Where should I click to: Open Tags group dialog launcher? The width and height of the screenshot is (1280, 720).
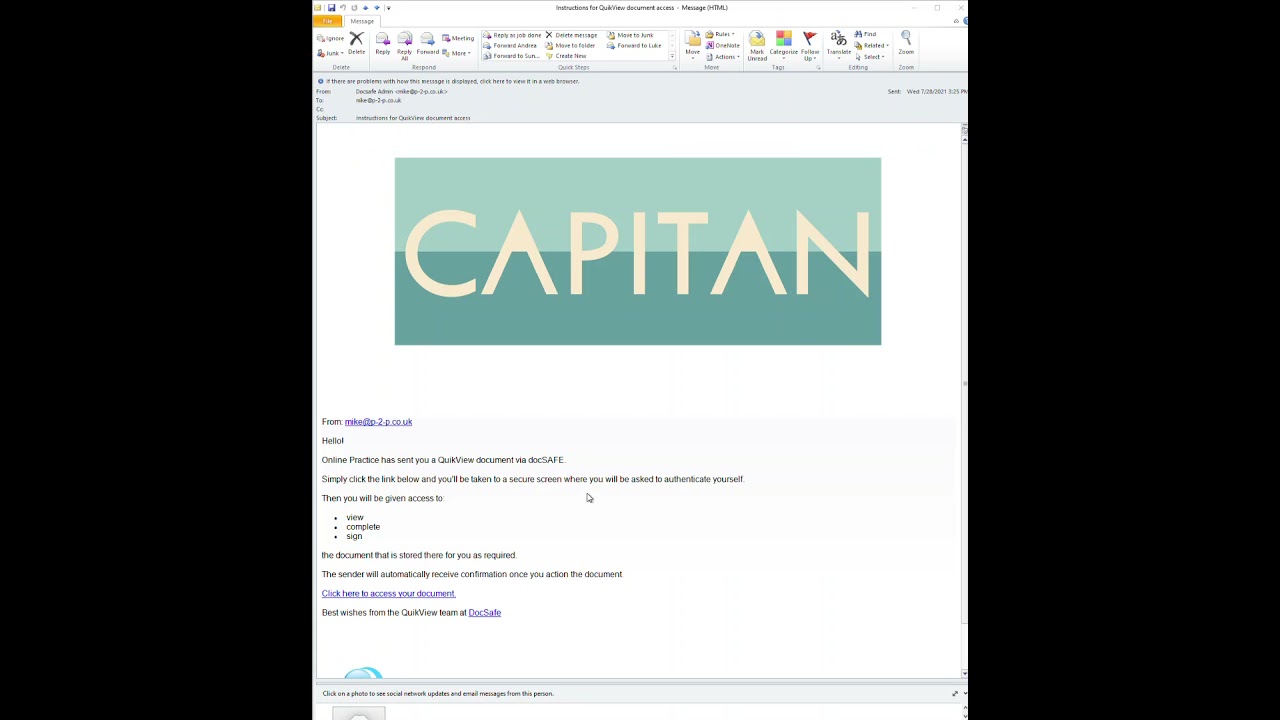coord(818,67)
